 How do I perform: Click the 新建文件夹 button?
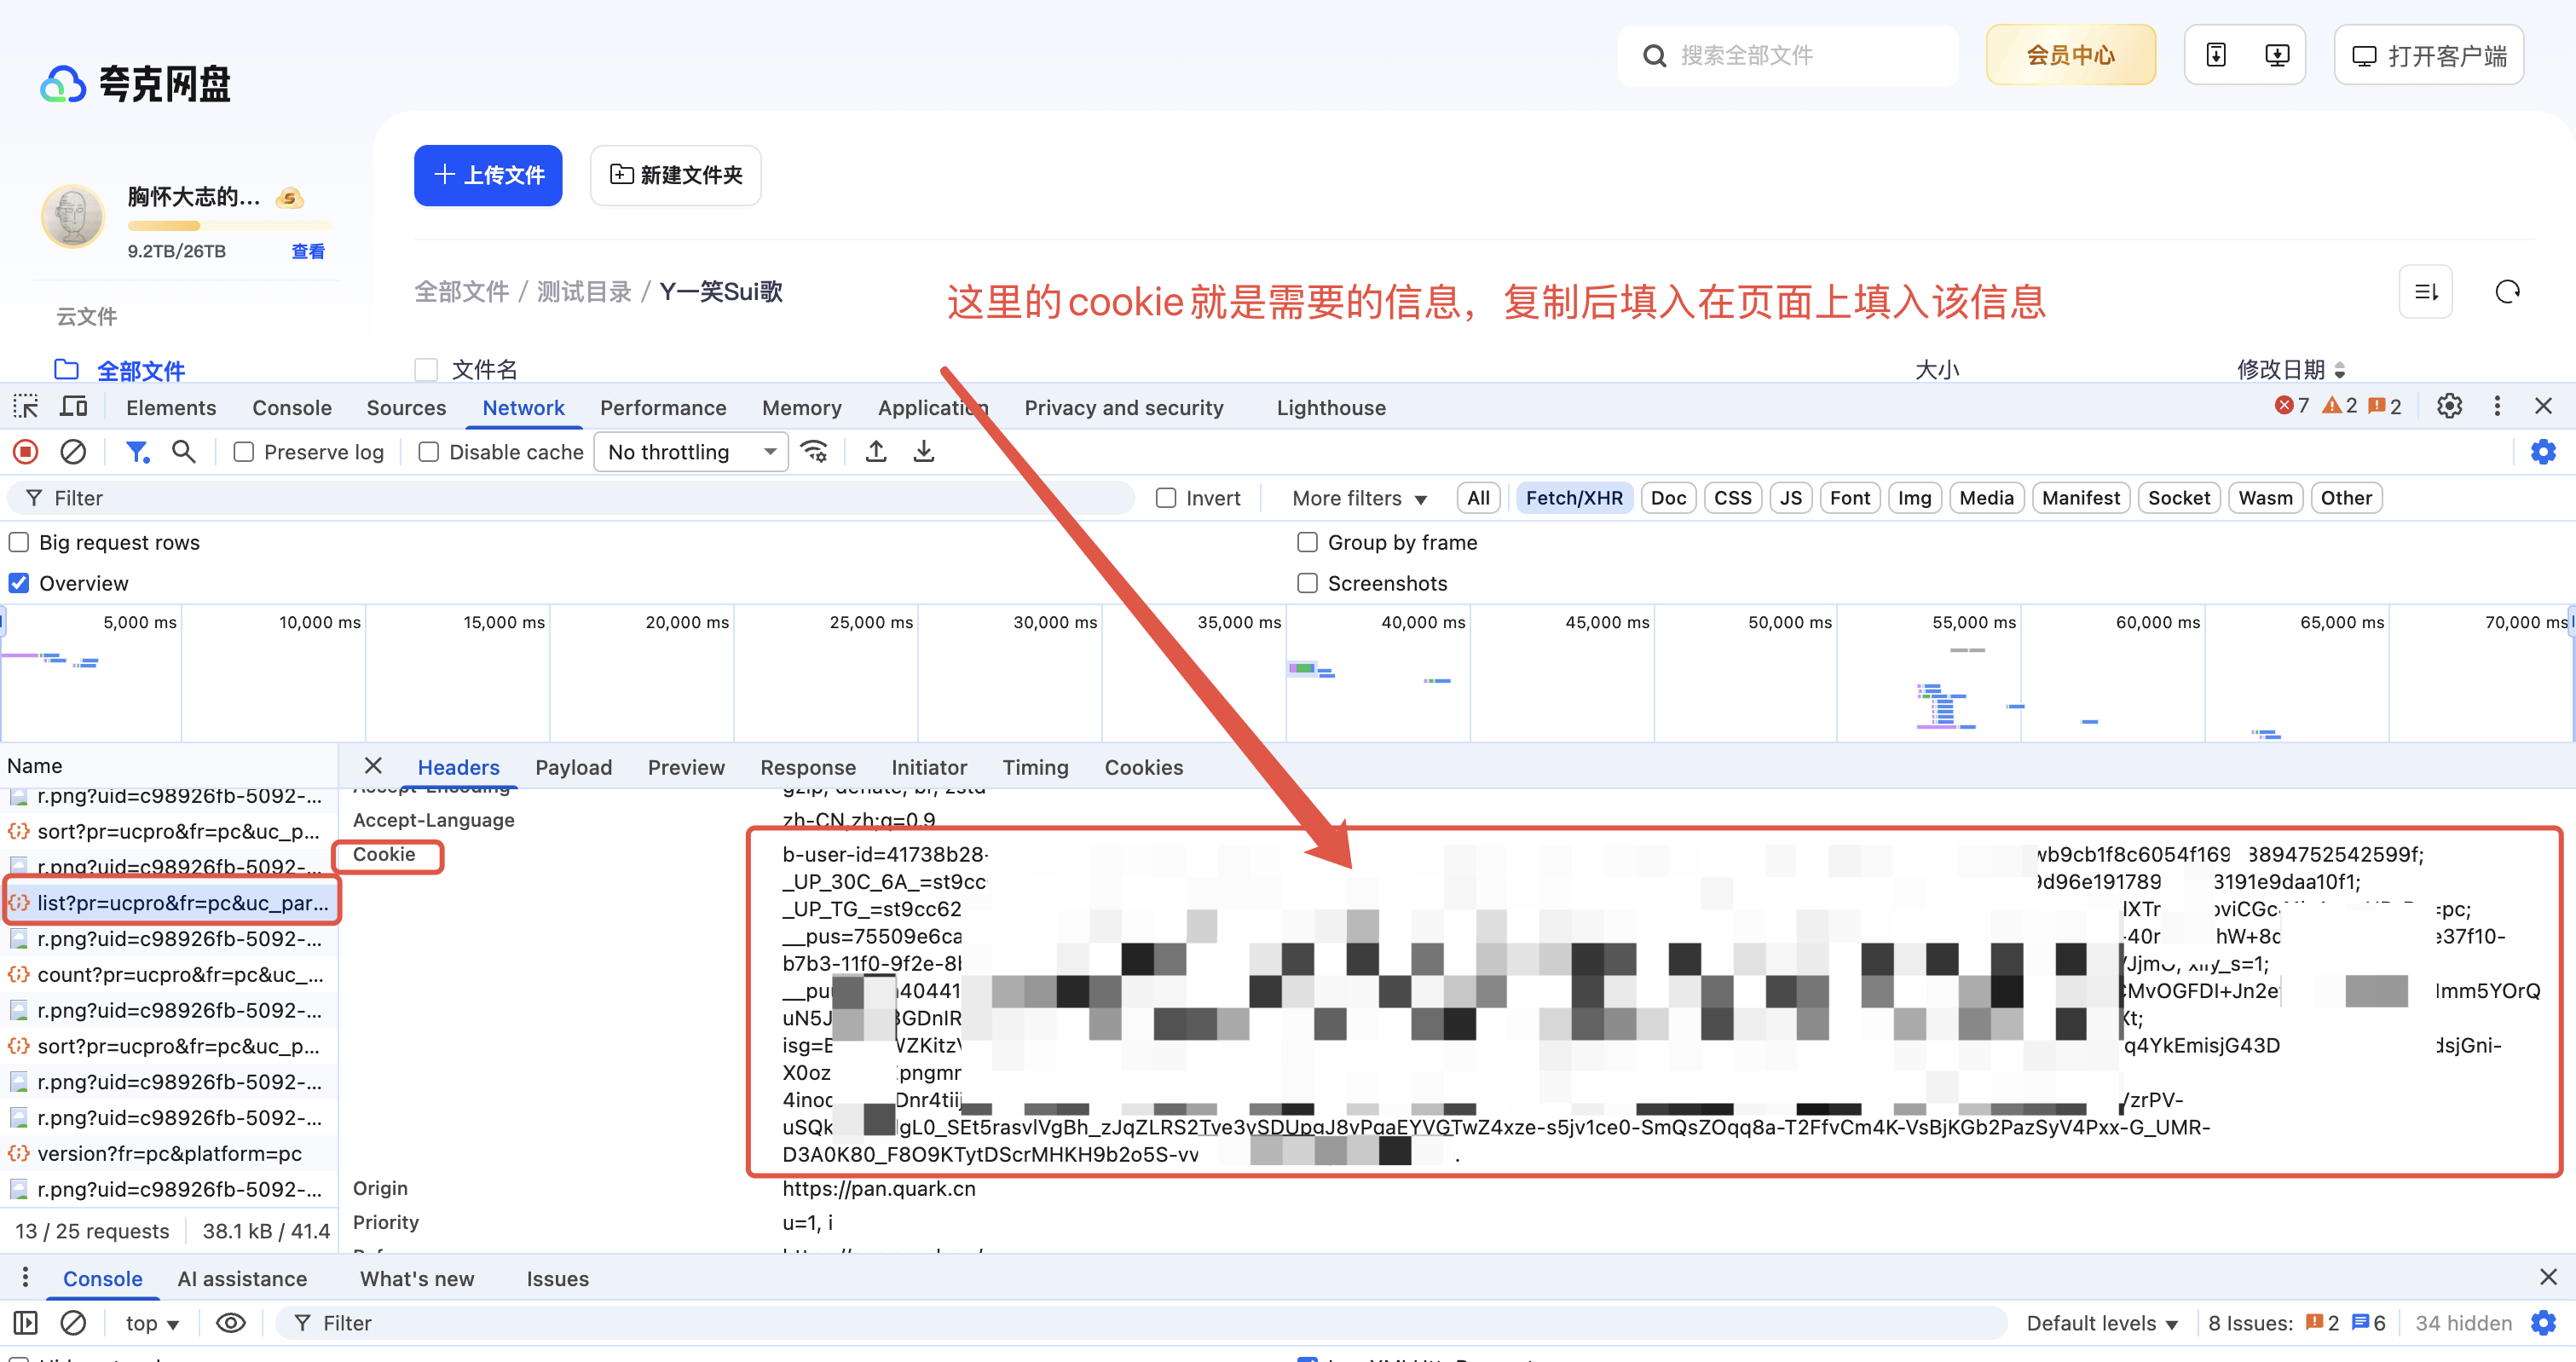coord(675,175)
